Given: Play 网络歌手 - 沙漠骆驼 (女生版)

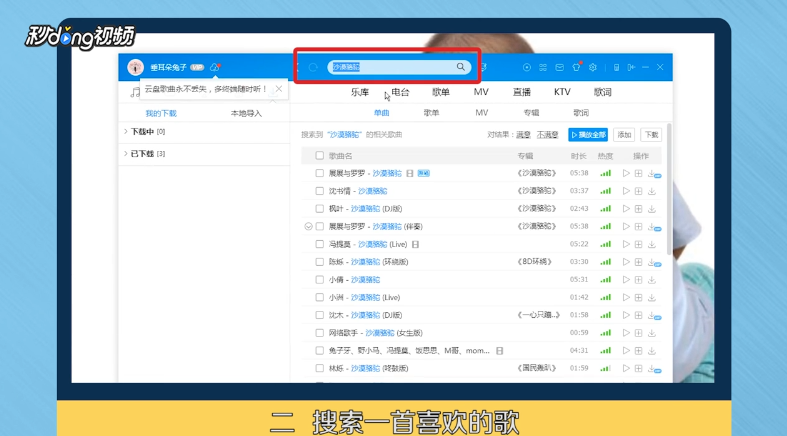Looking at the screenshot, I should 626,333.
